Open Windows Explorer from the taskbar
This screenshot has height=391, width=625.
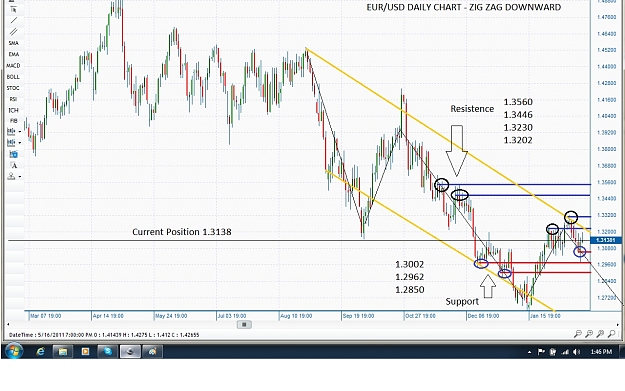[63, 352]
